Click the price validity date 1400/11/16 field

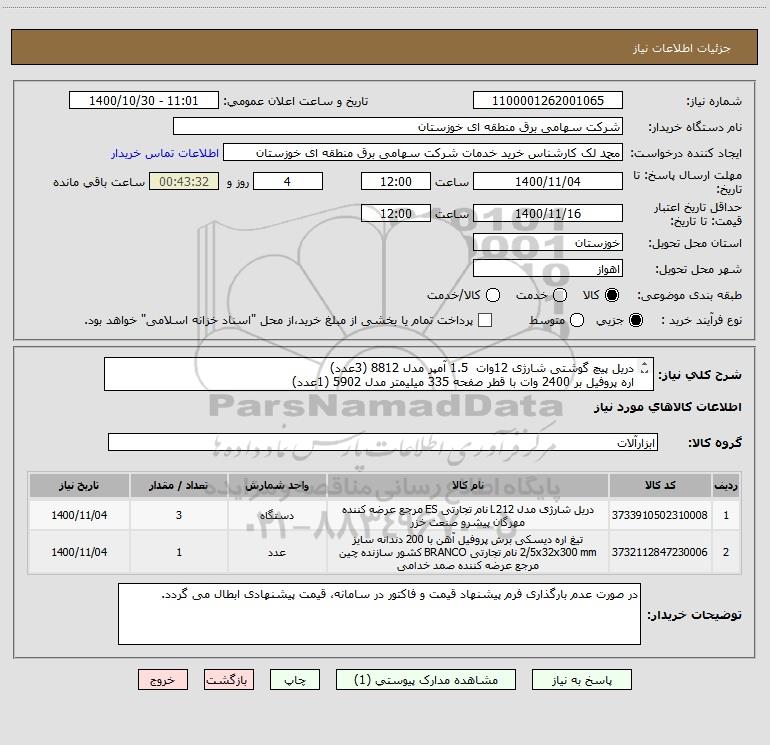(548, 213)
